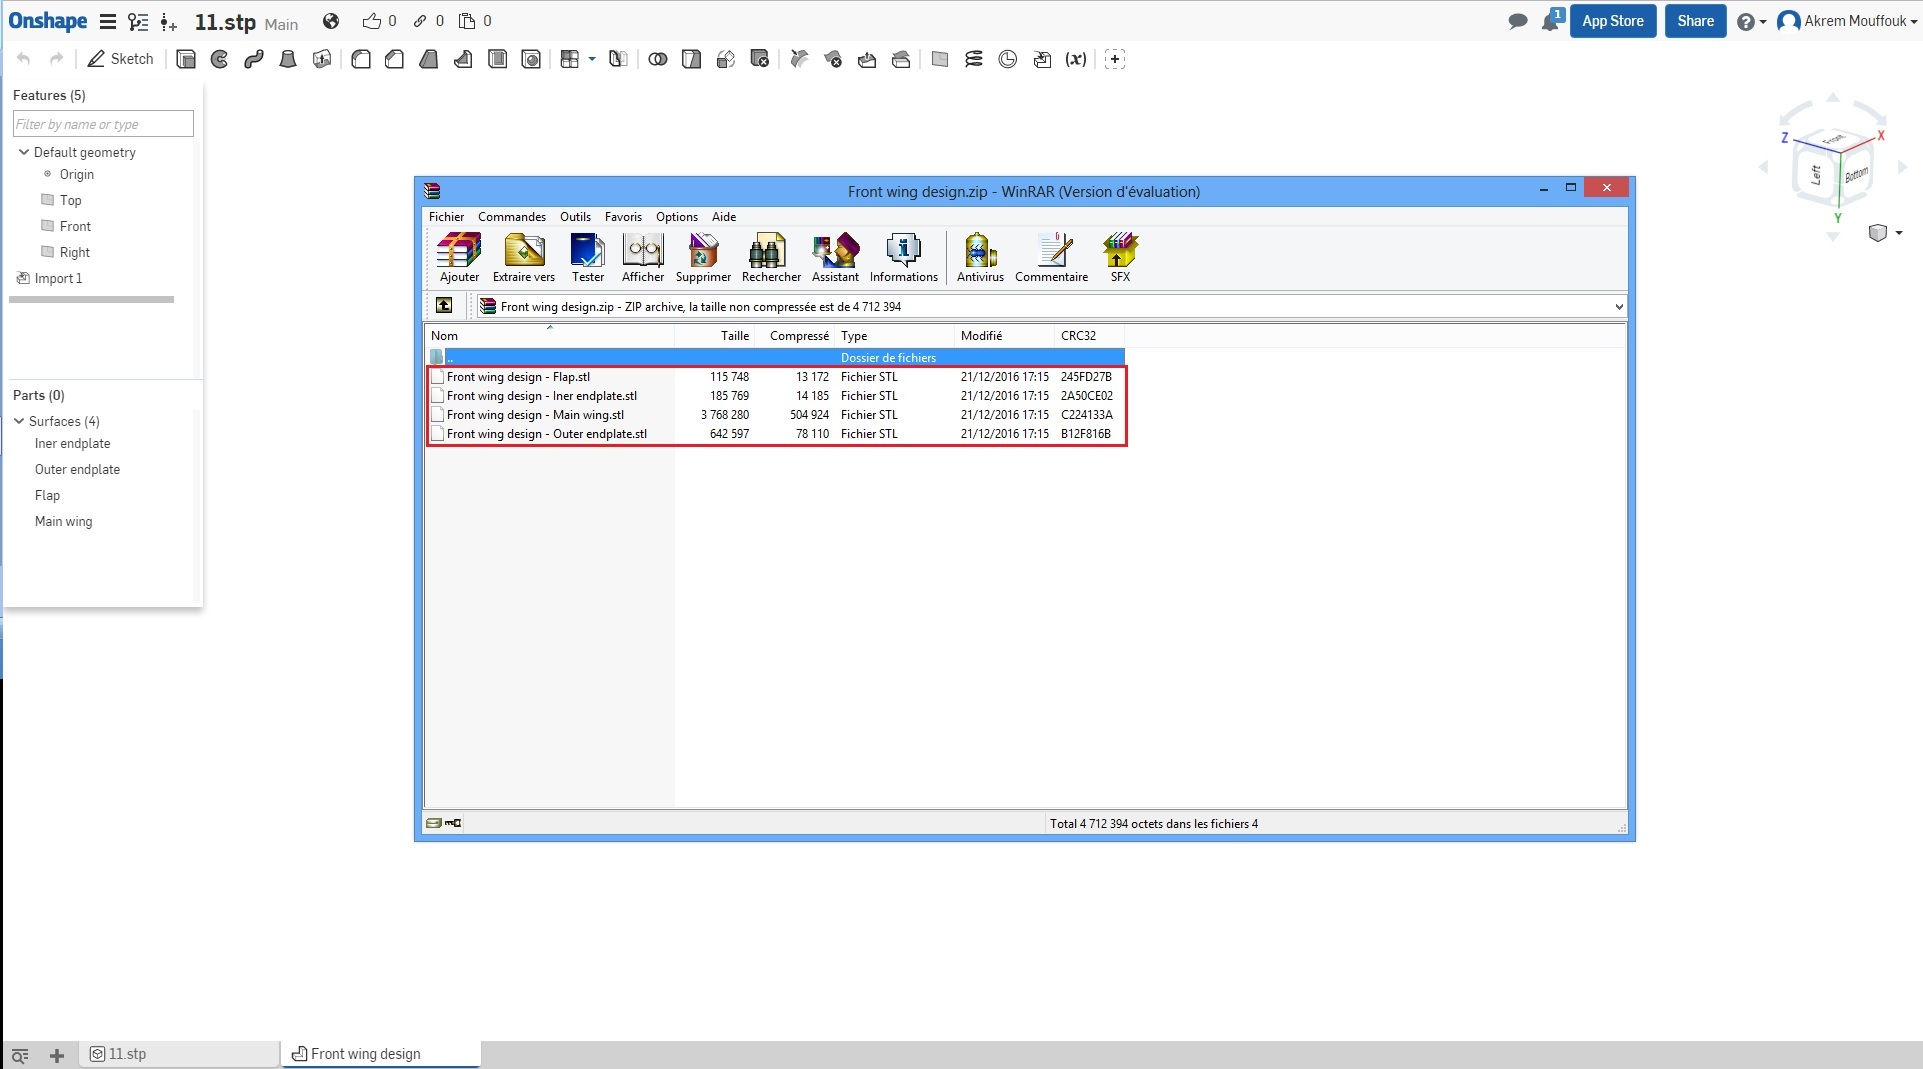This screenshot has width=1923, height=1069.
Task: Expand the WinRAR archive path dropdown
Action: click(x=1619, y=307)
